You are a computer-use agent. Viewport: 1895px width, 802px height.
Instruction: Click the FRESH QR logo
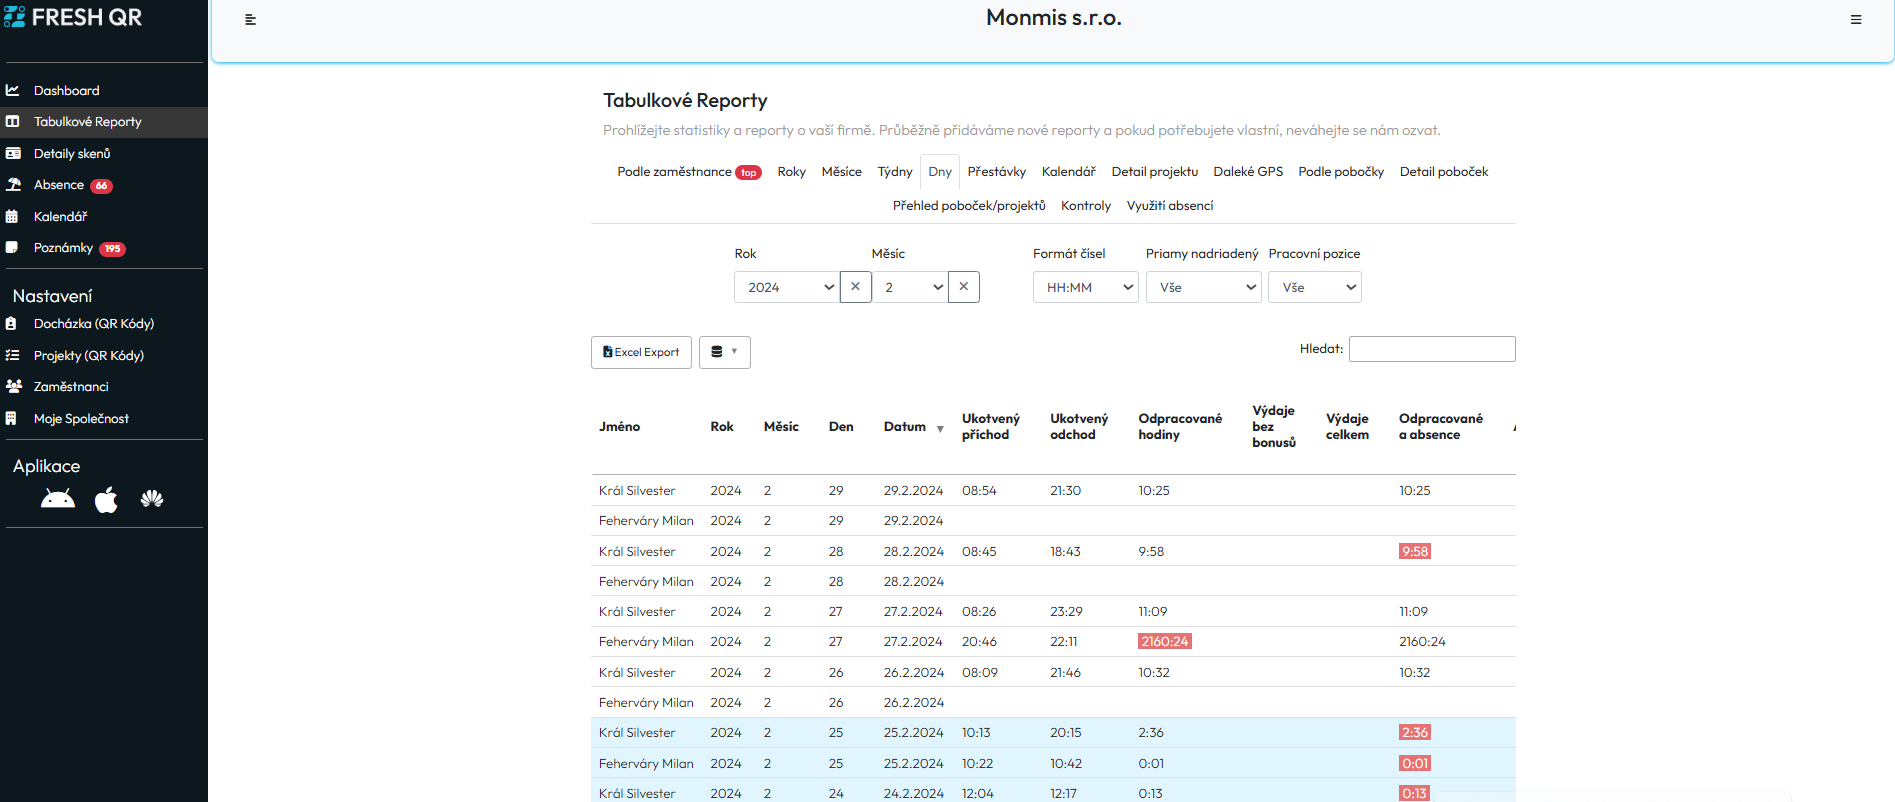(73, 17)
